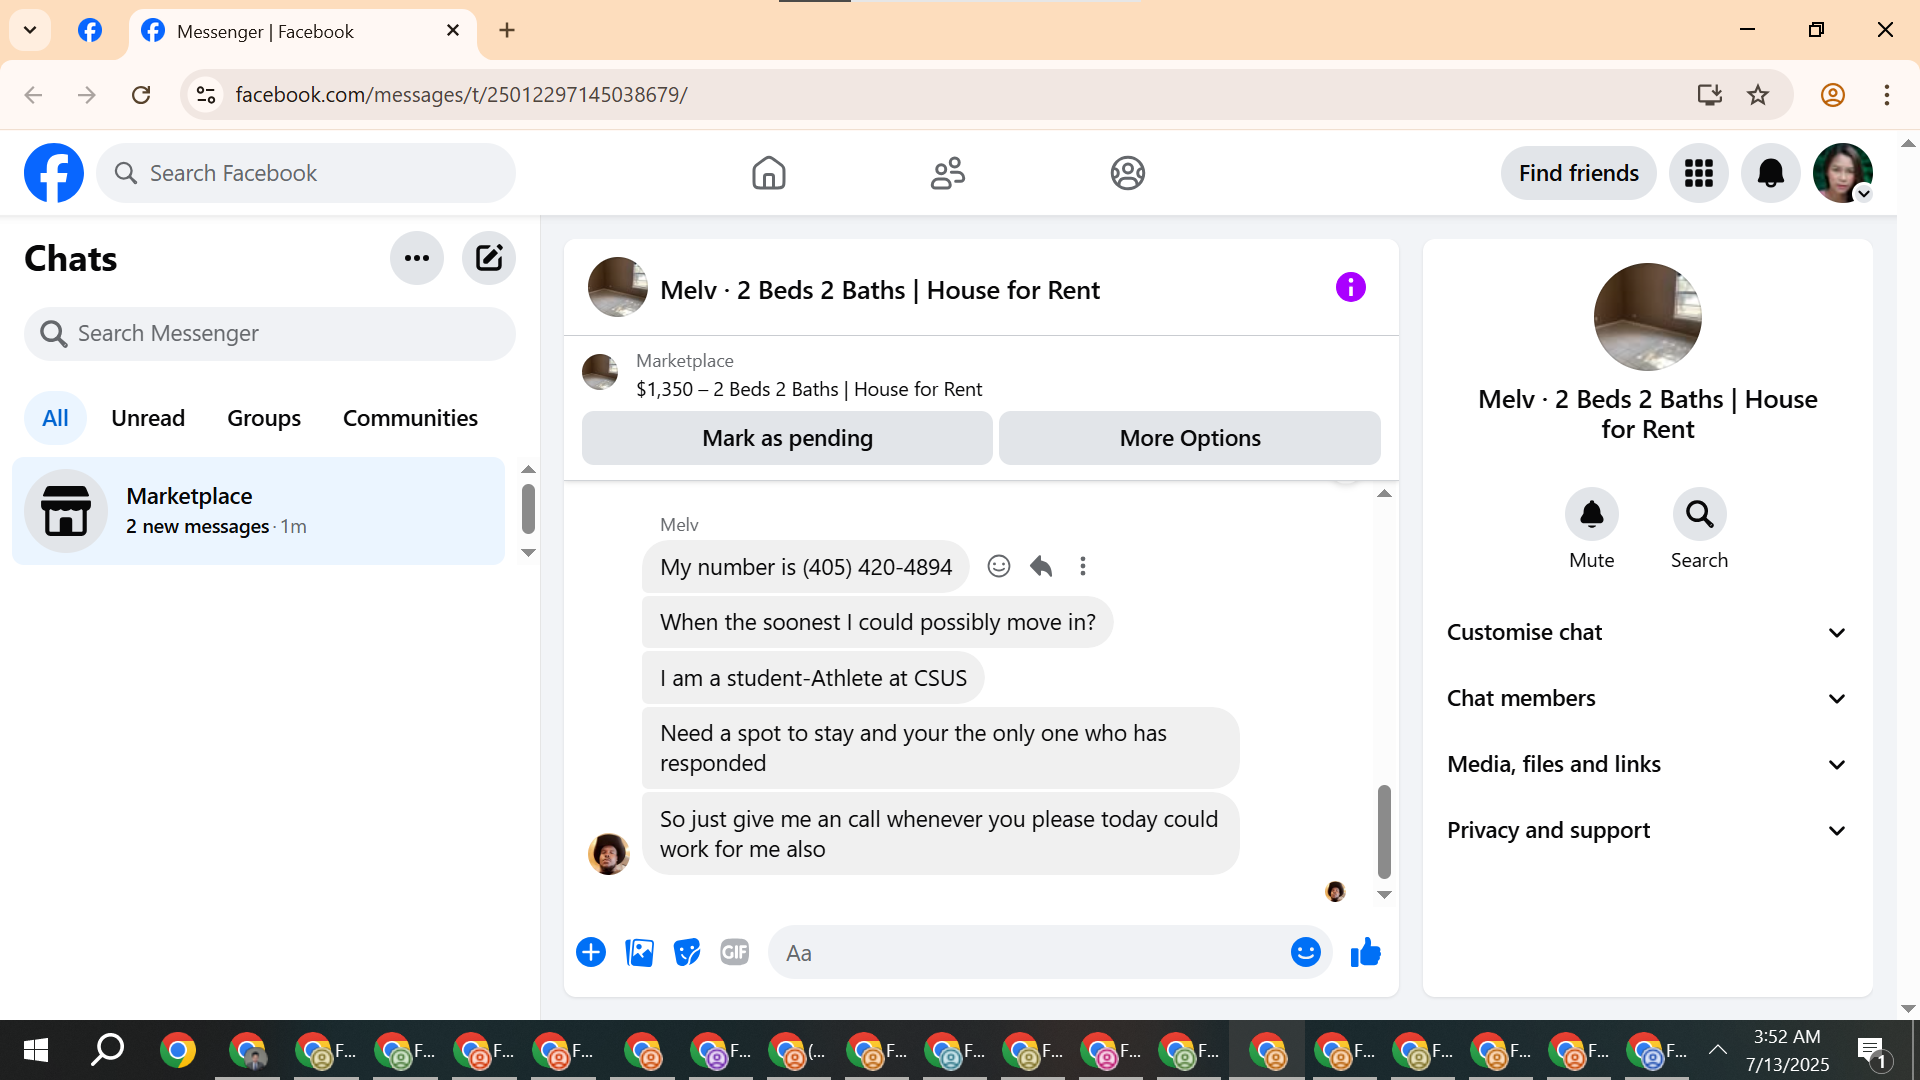Click Mark as pending button
The height and width of the screenshot is (1080, 1920).
pyautogui.click(x=787, y=438)
